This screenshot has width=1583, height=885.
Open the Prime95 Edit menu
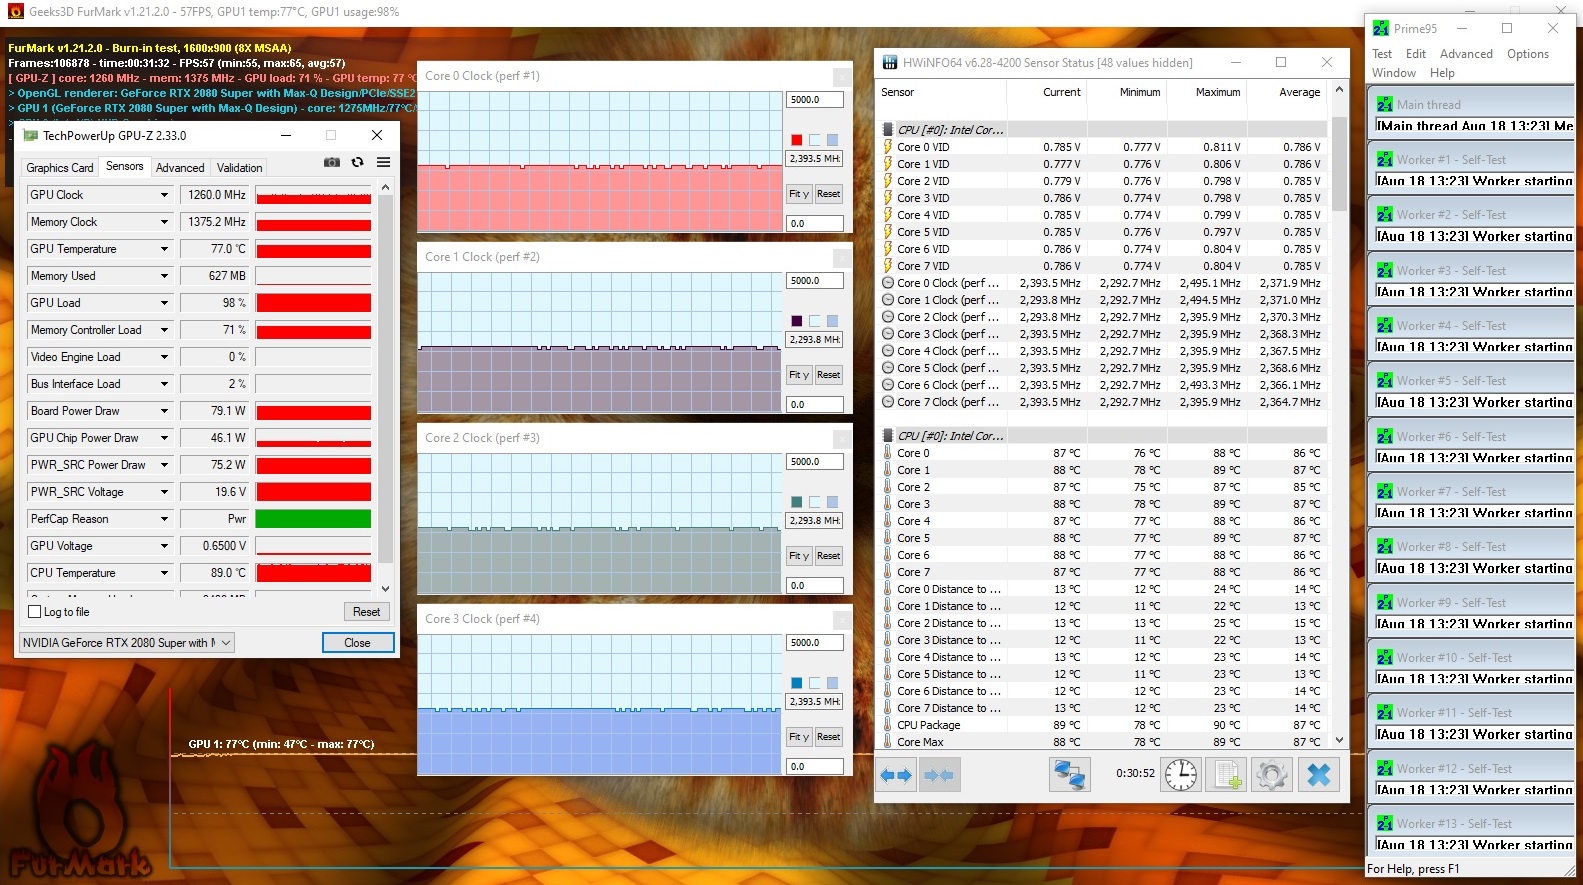click(x=1416, y=54)
